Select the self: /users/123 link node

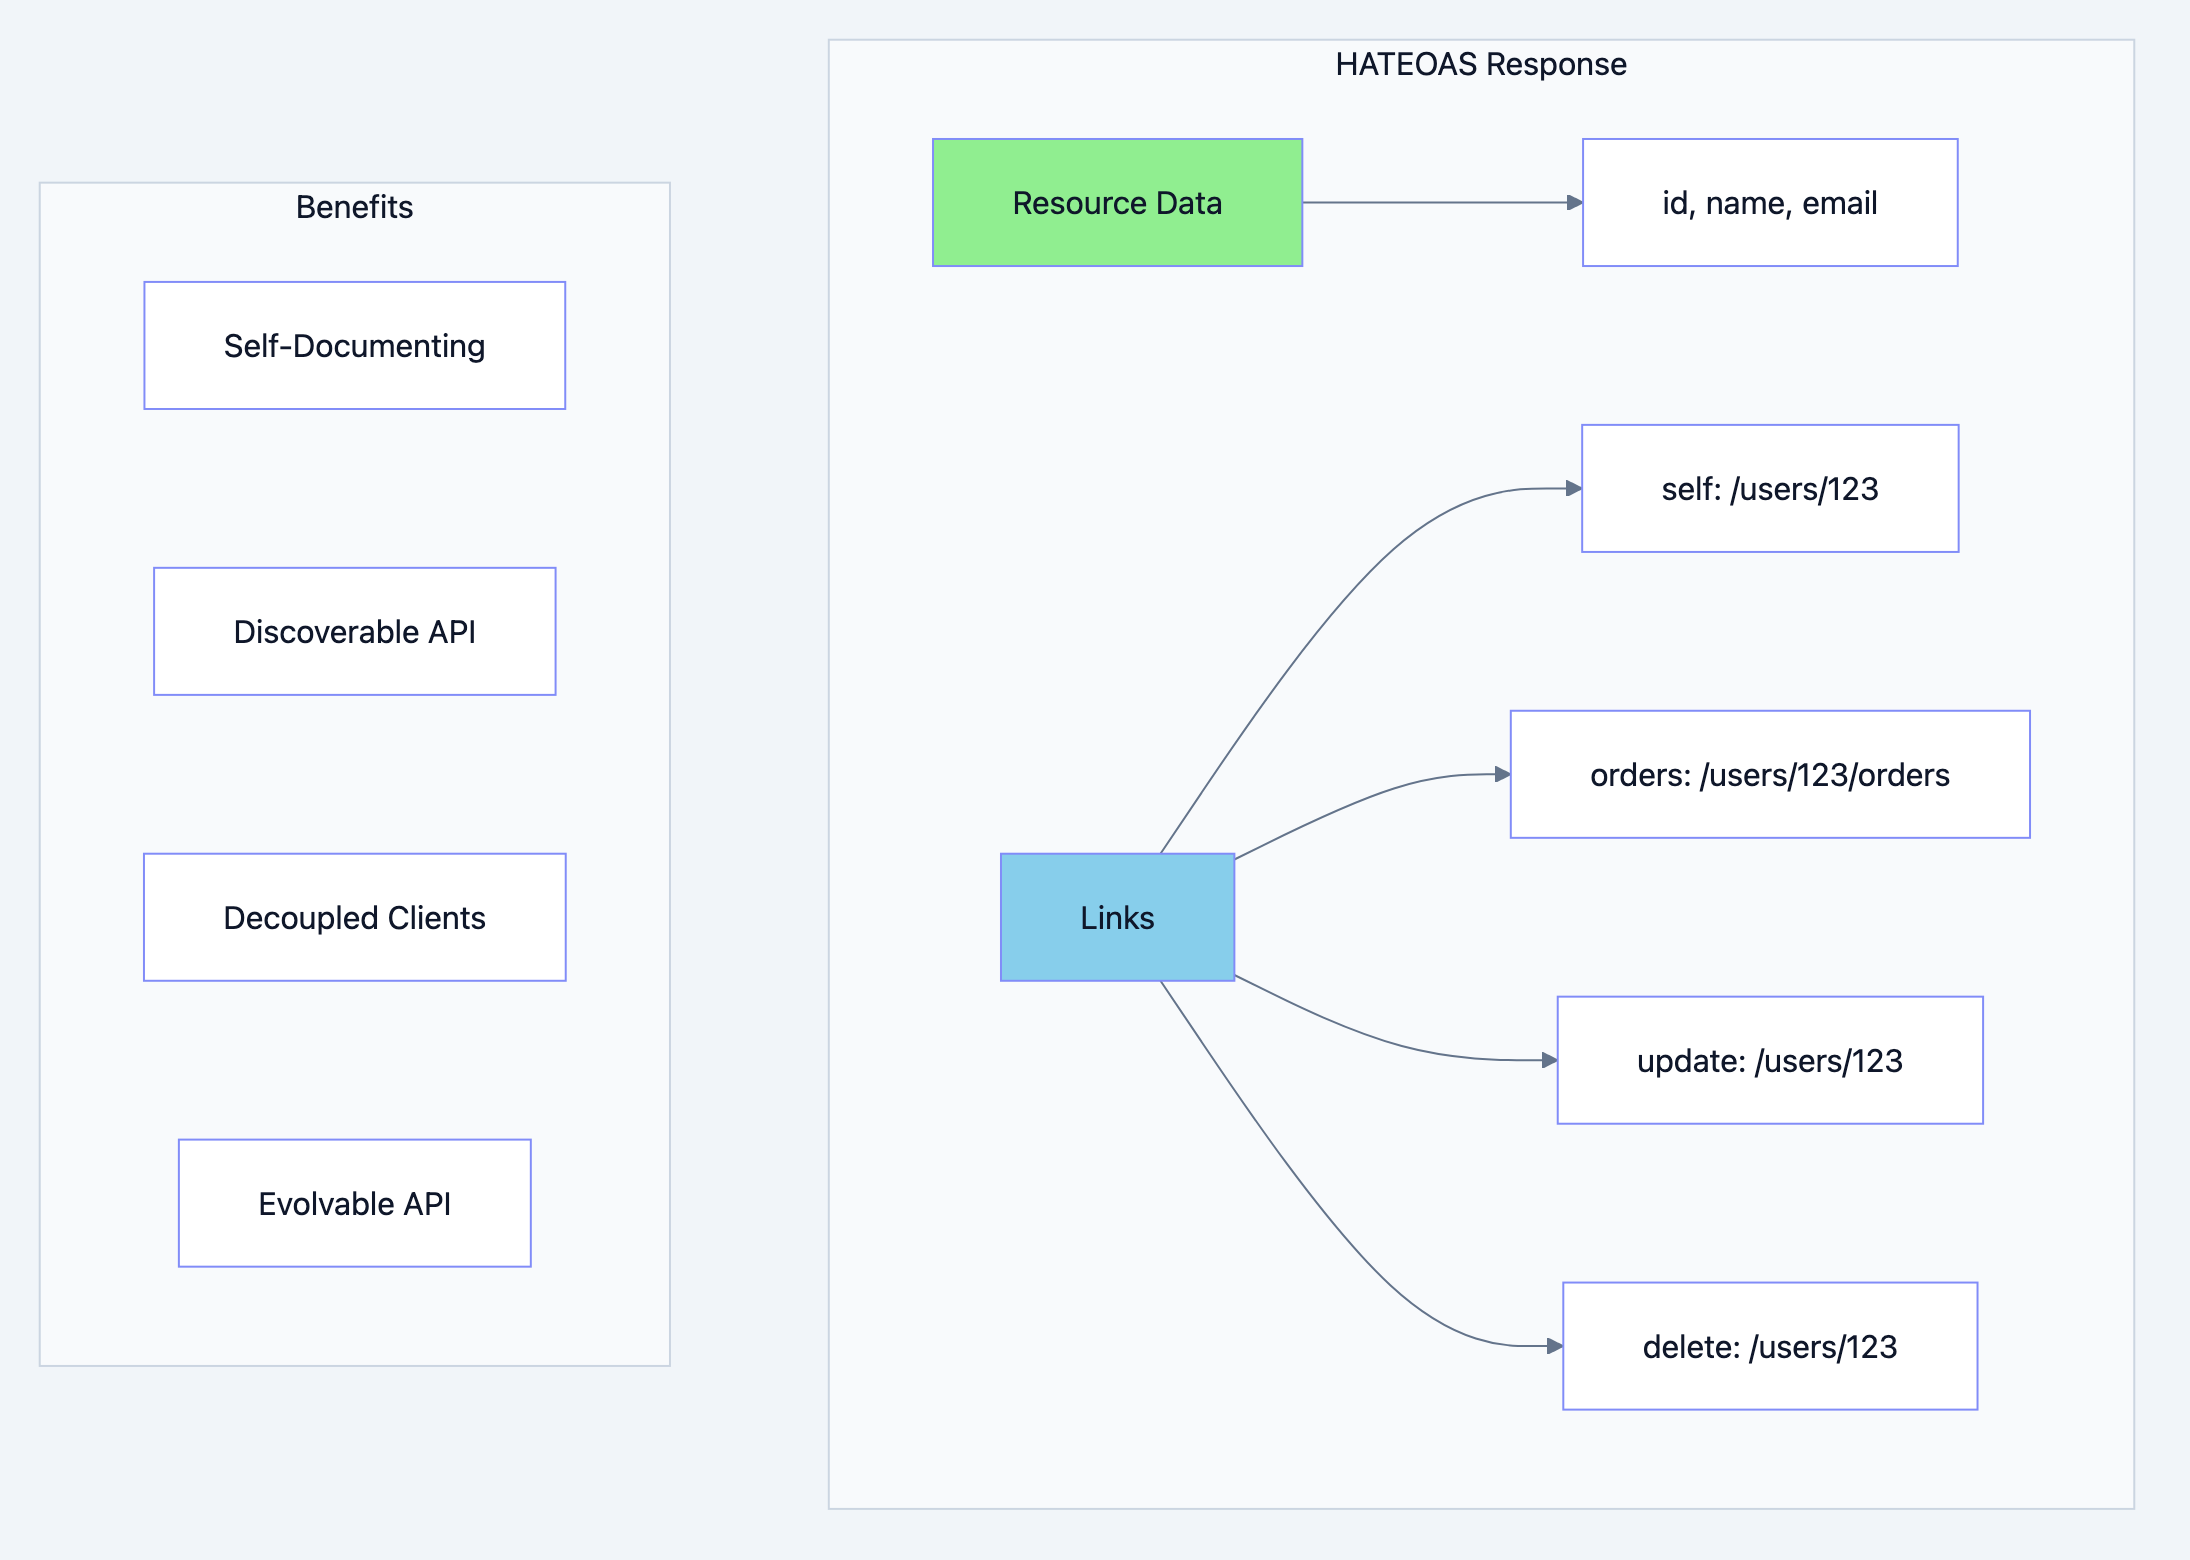1769,489
